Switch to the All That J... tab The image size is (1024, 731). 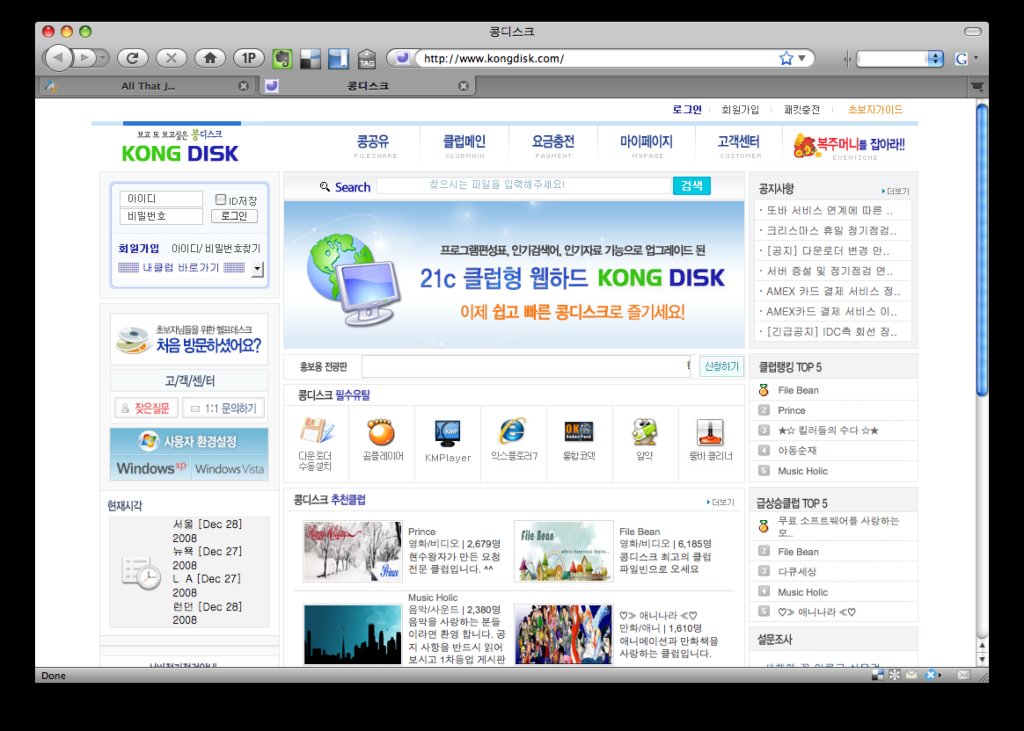click(x=148, y=86)
